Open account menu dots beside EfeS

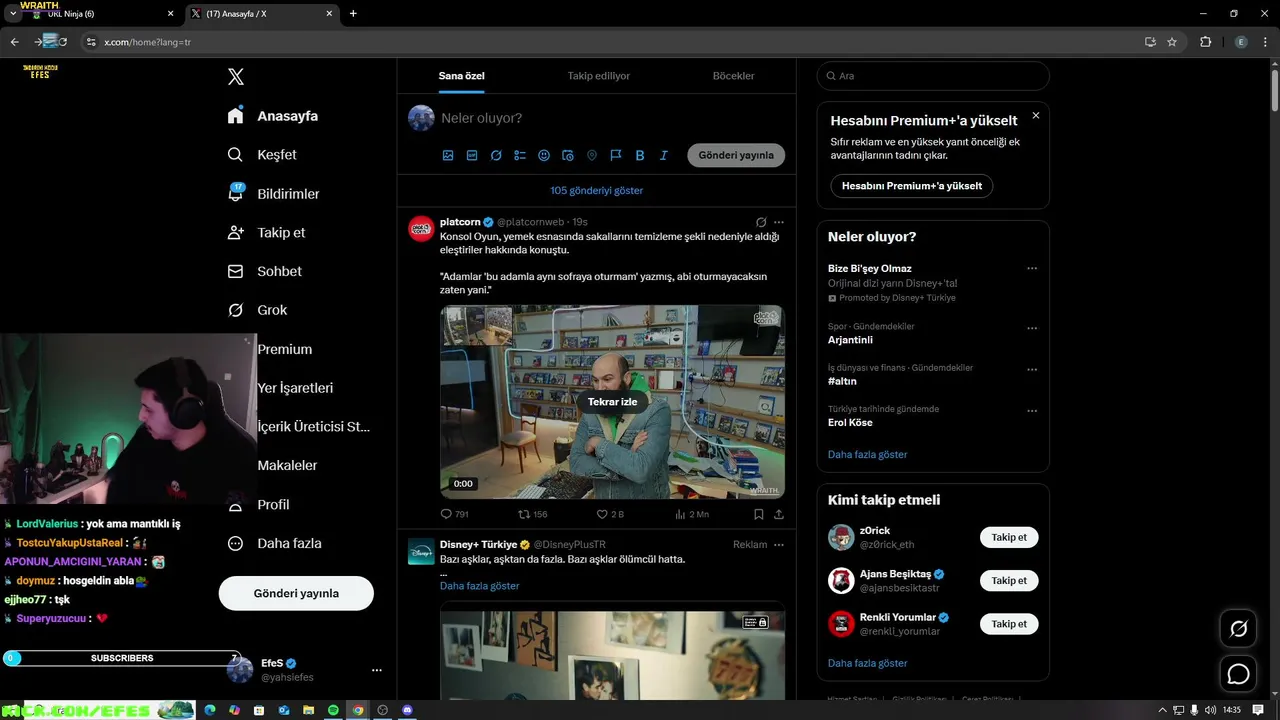(376, 670)
